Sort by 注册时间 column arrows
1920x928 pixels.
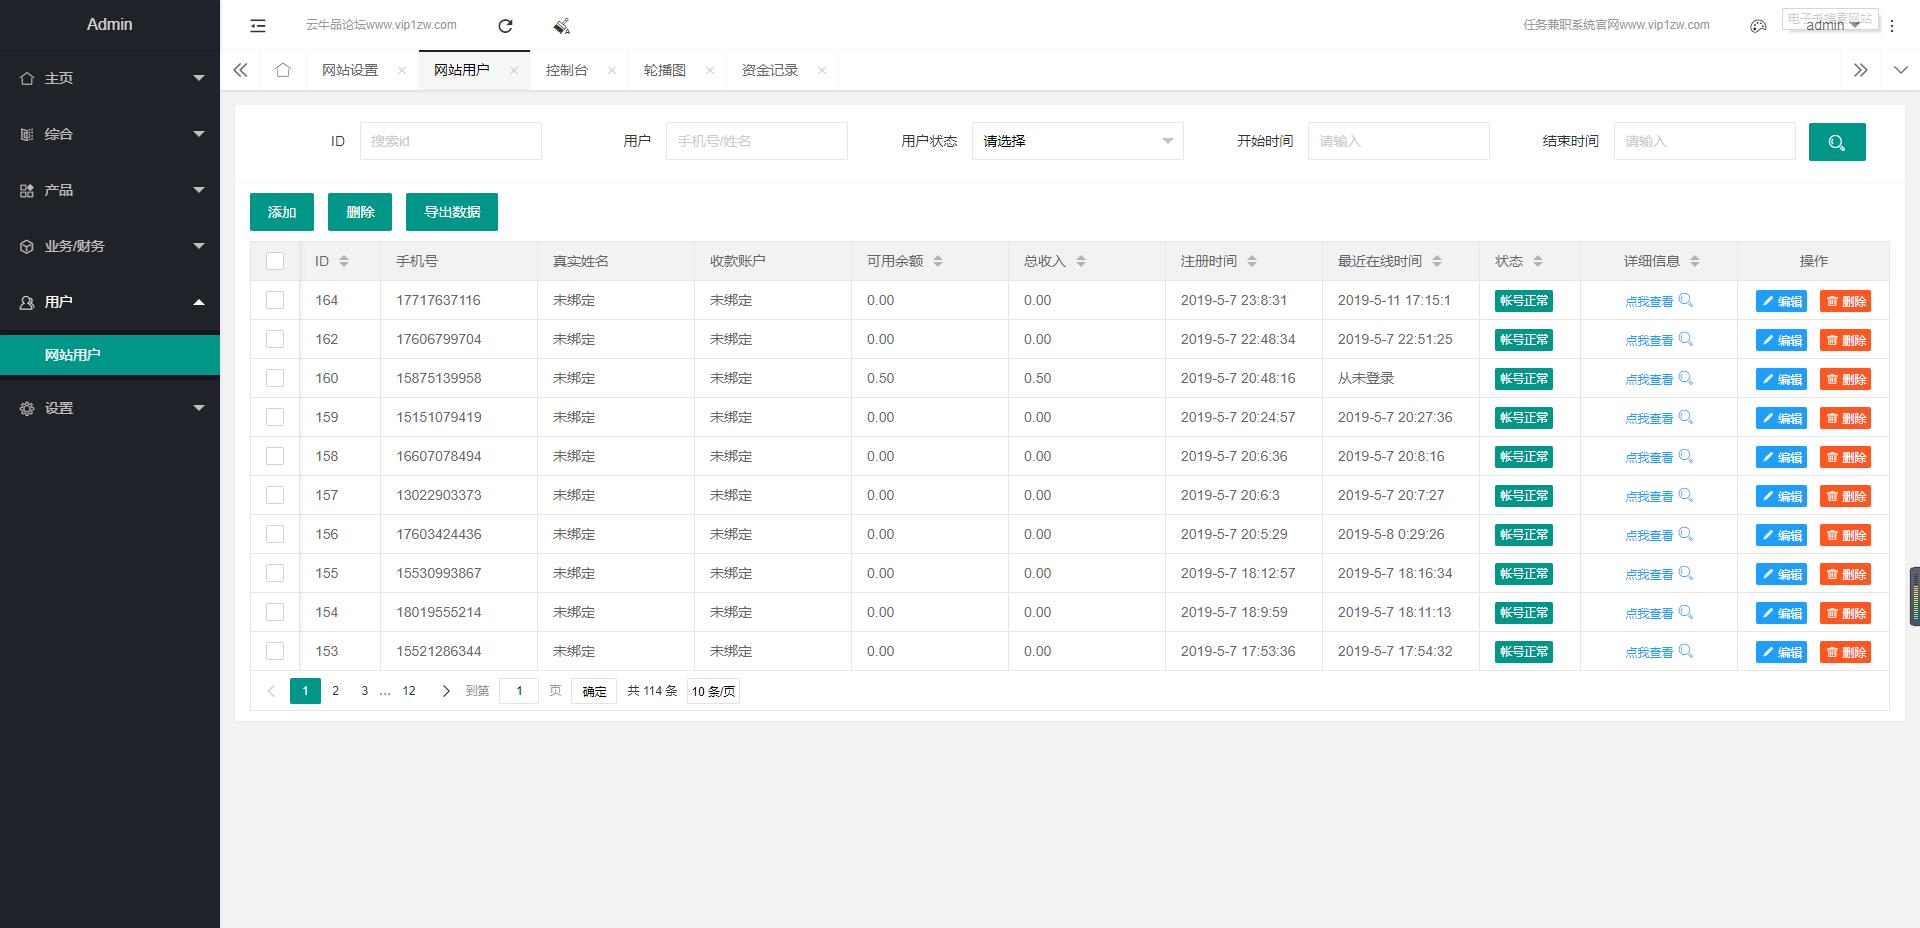1252,261
